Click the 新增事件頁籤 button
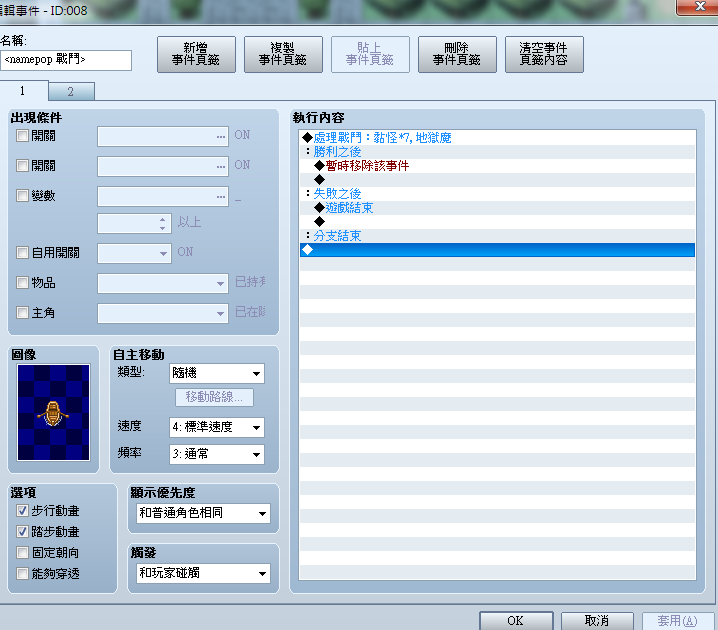The image size is (718, 630). point(196,54)
